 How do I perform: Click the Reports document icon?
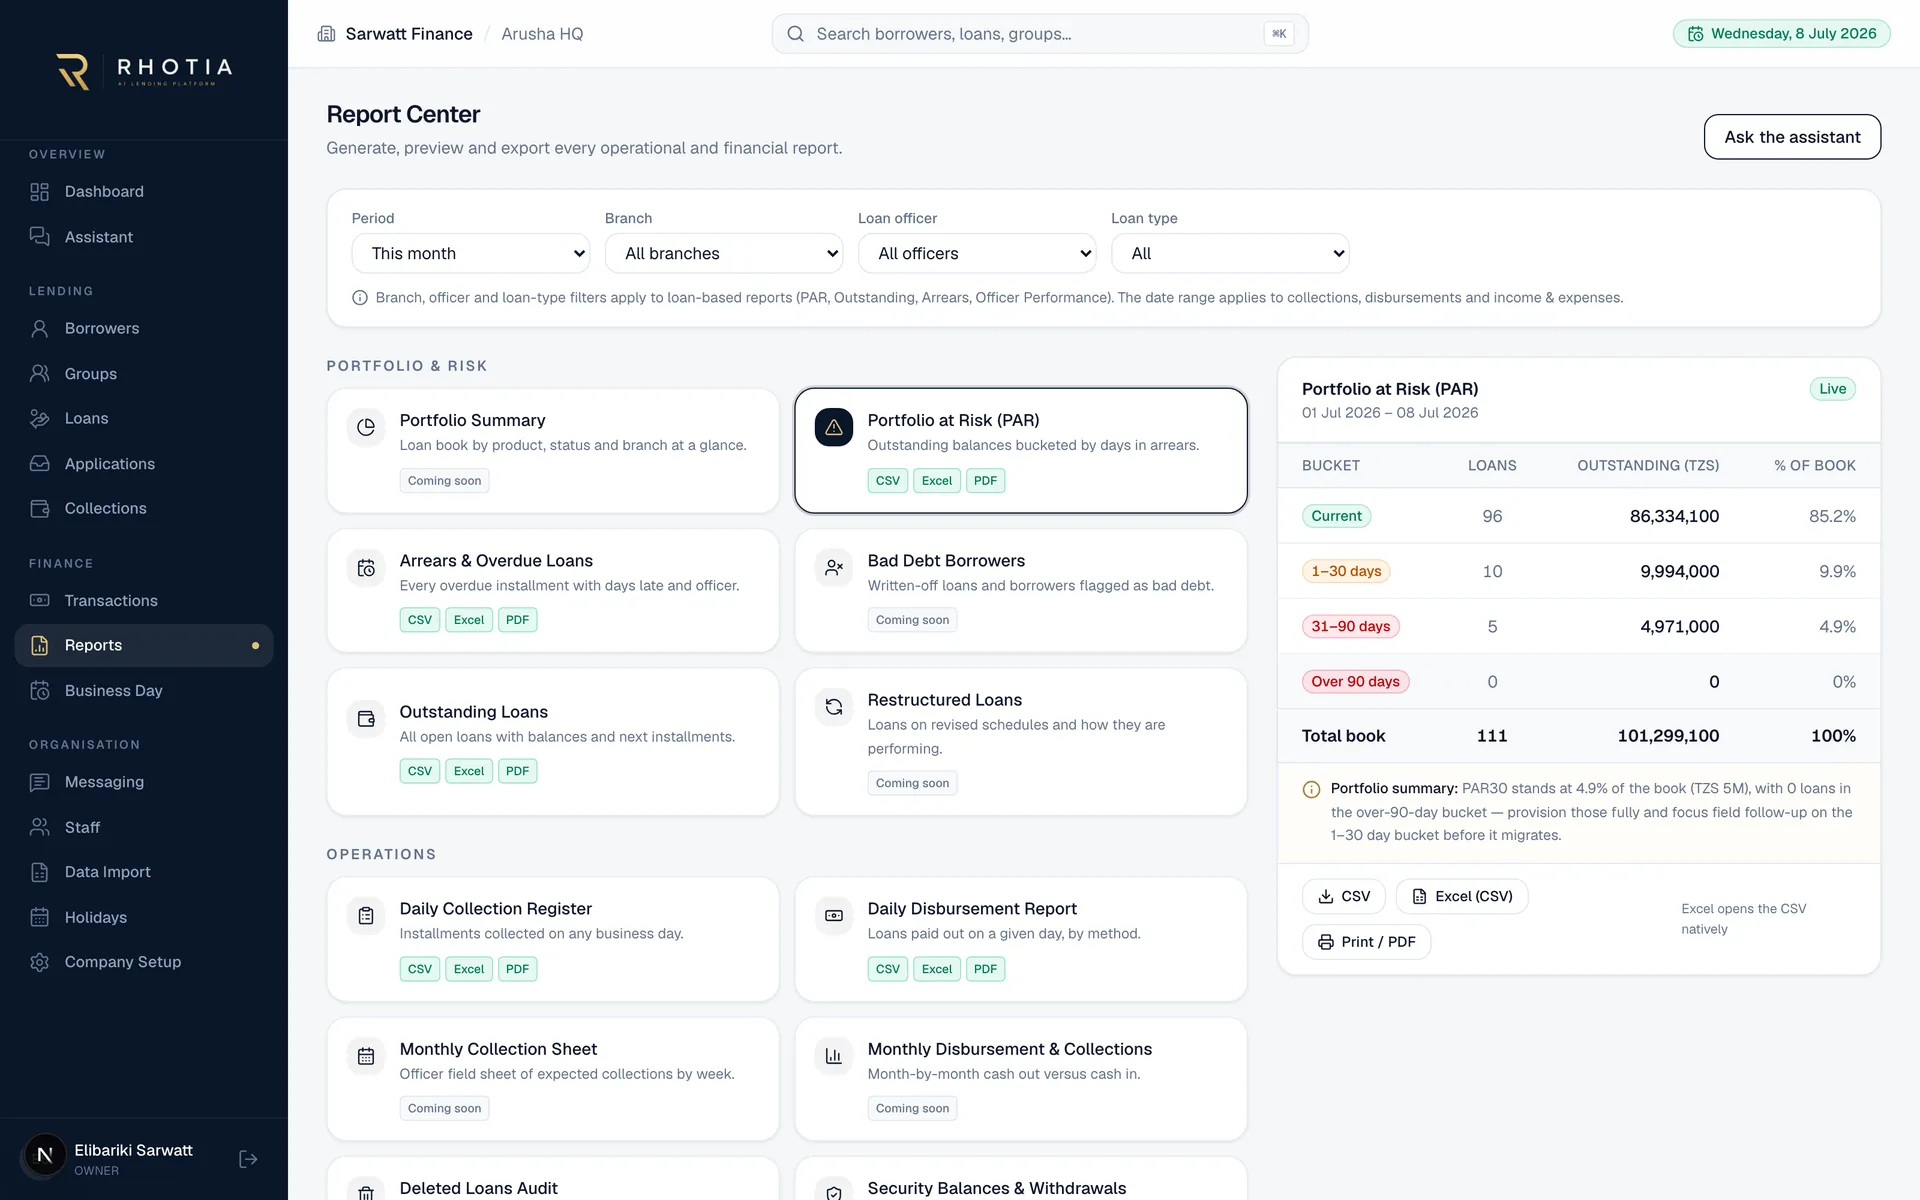tap(40, 646)
